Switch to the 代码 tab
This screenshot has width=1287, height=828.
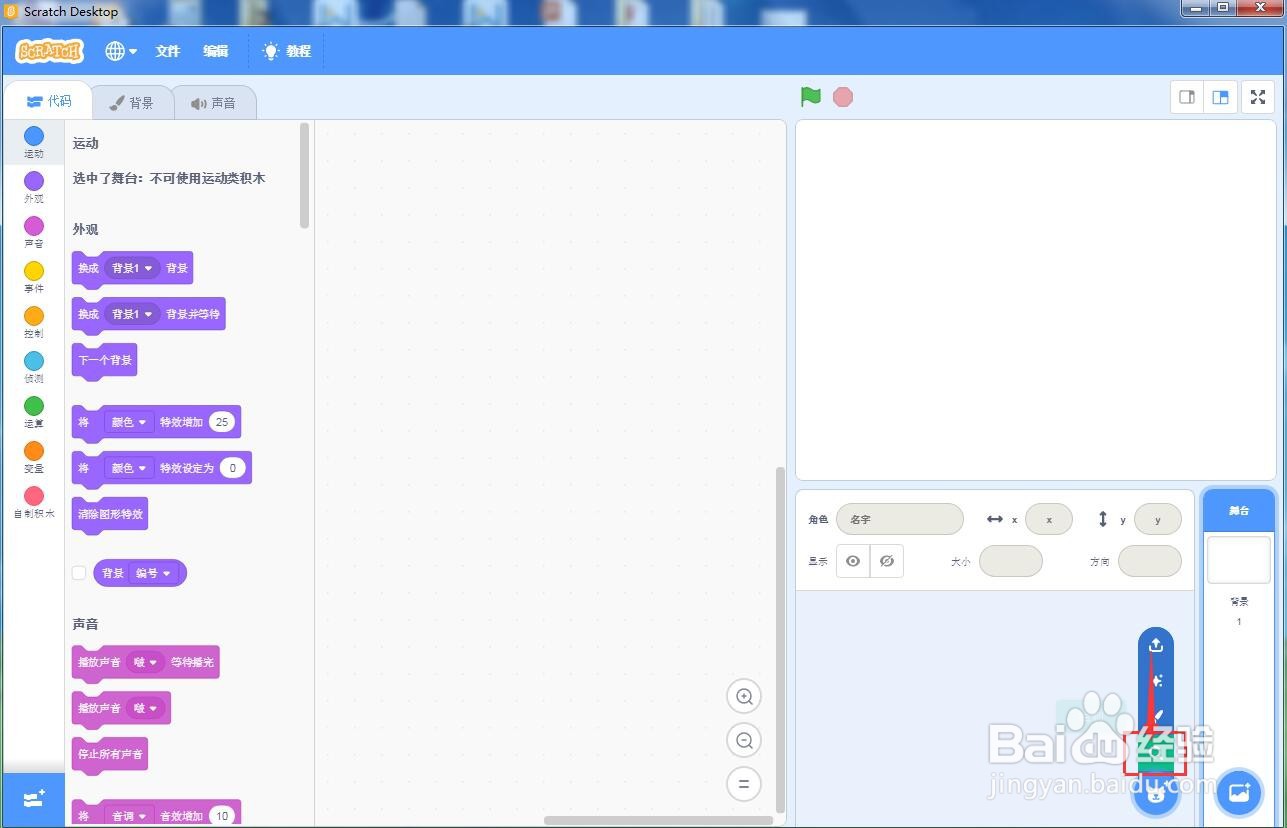click(x=48, y=101)
